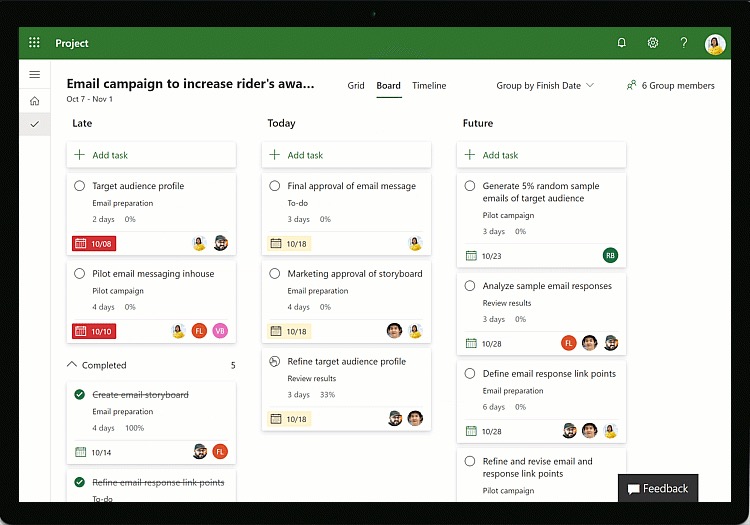Mark Define email response link points complete
The image size is (750, 525).
coord(470,373)
